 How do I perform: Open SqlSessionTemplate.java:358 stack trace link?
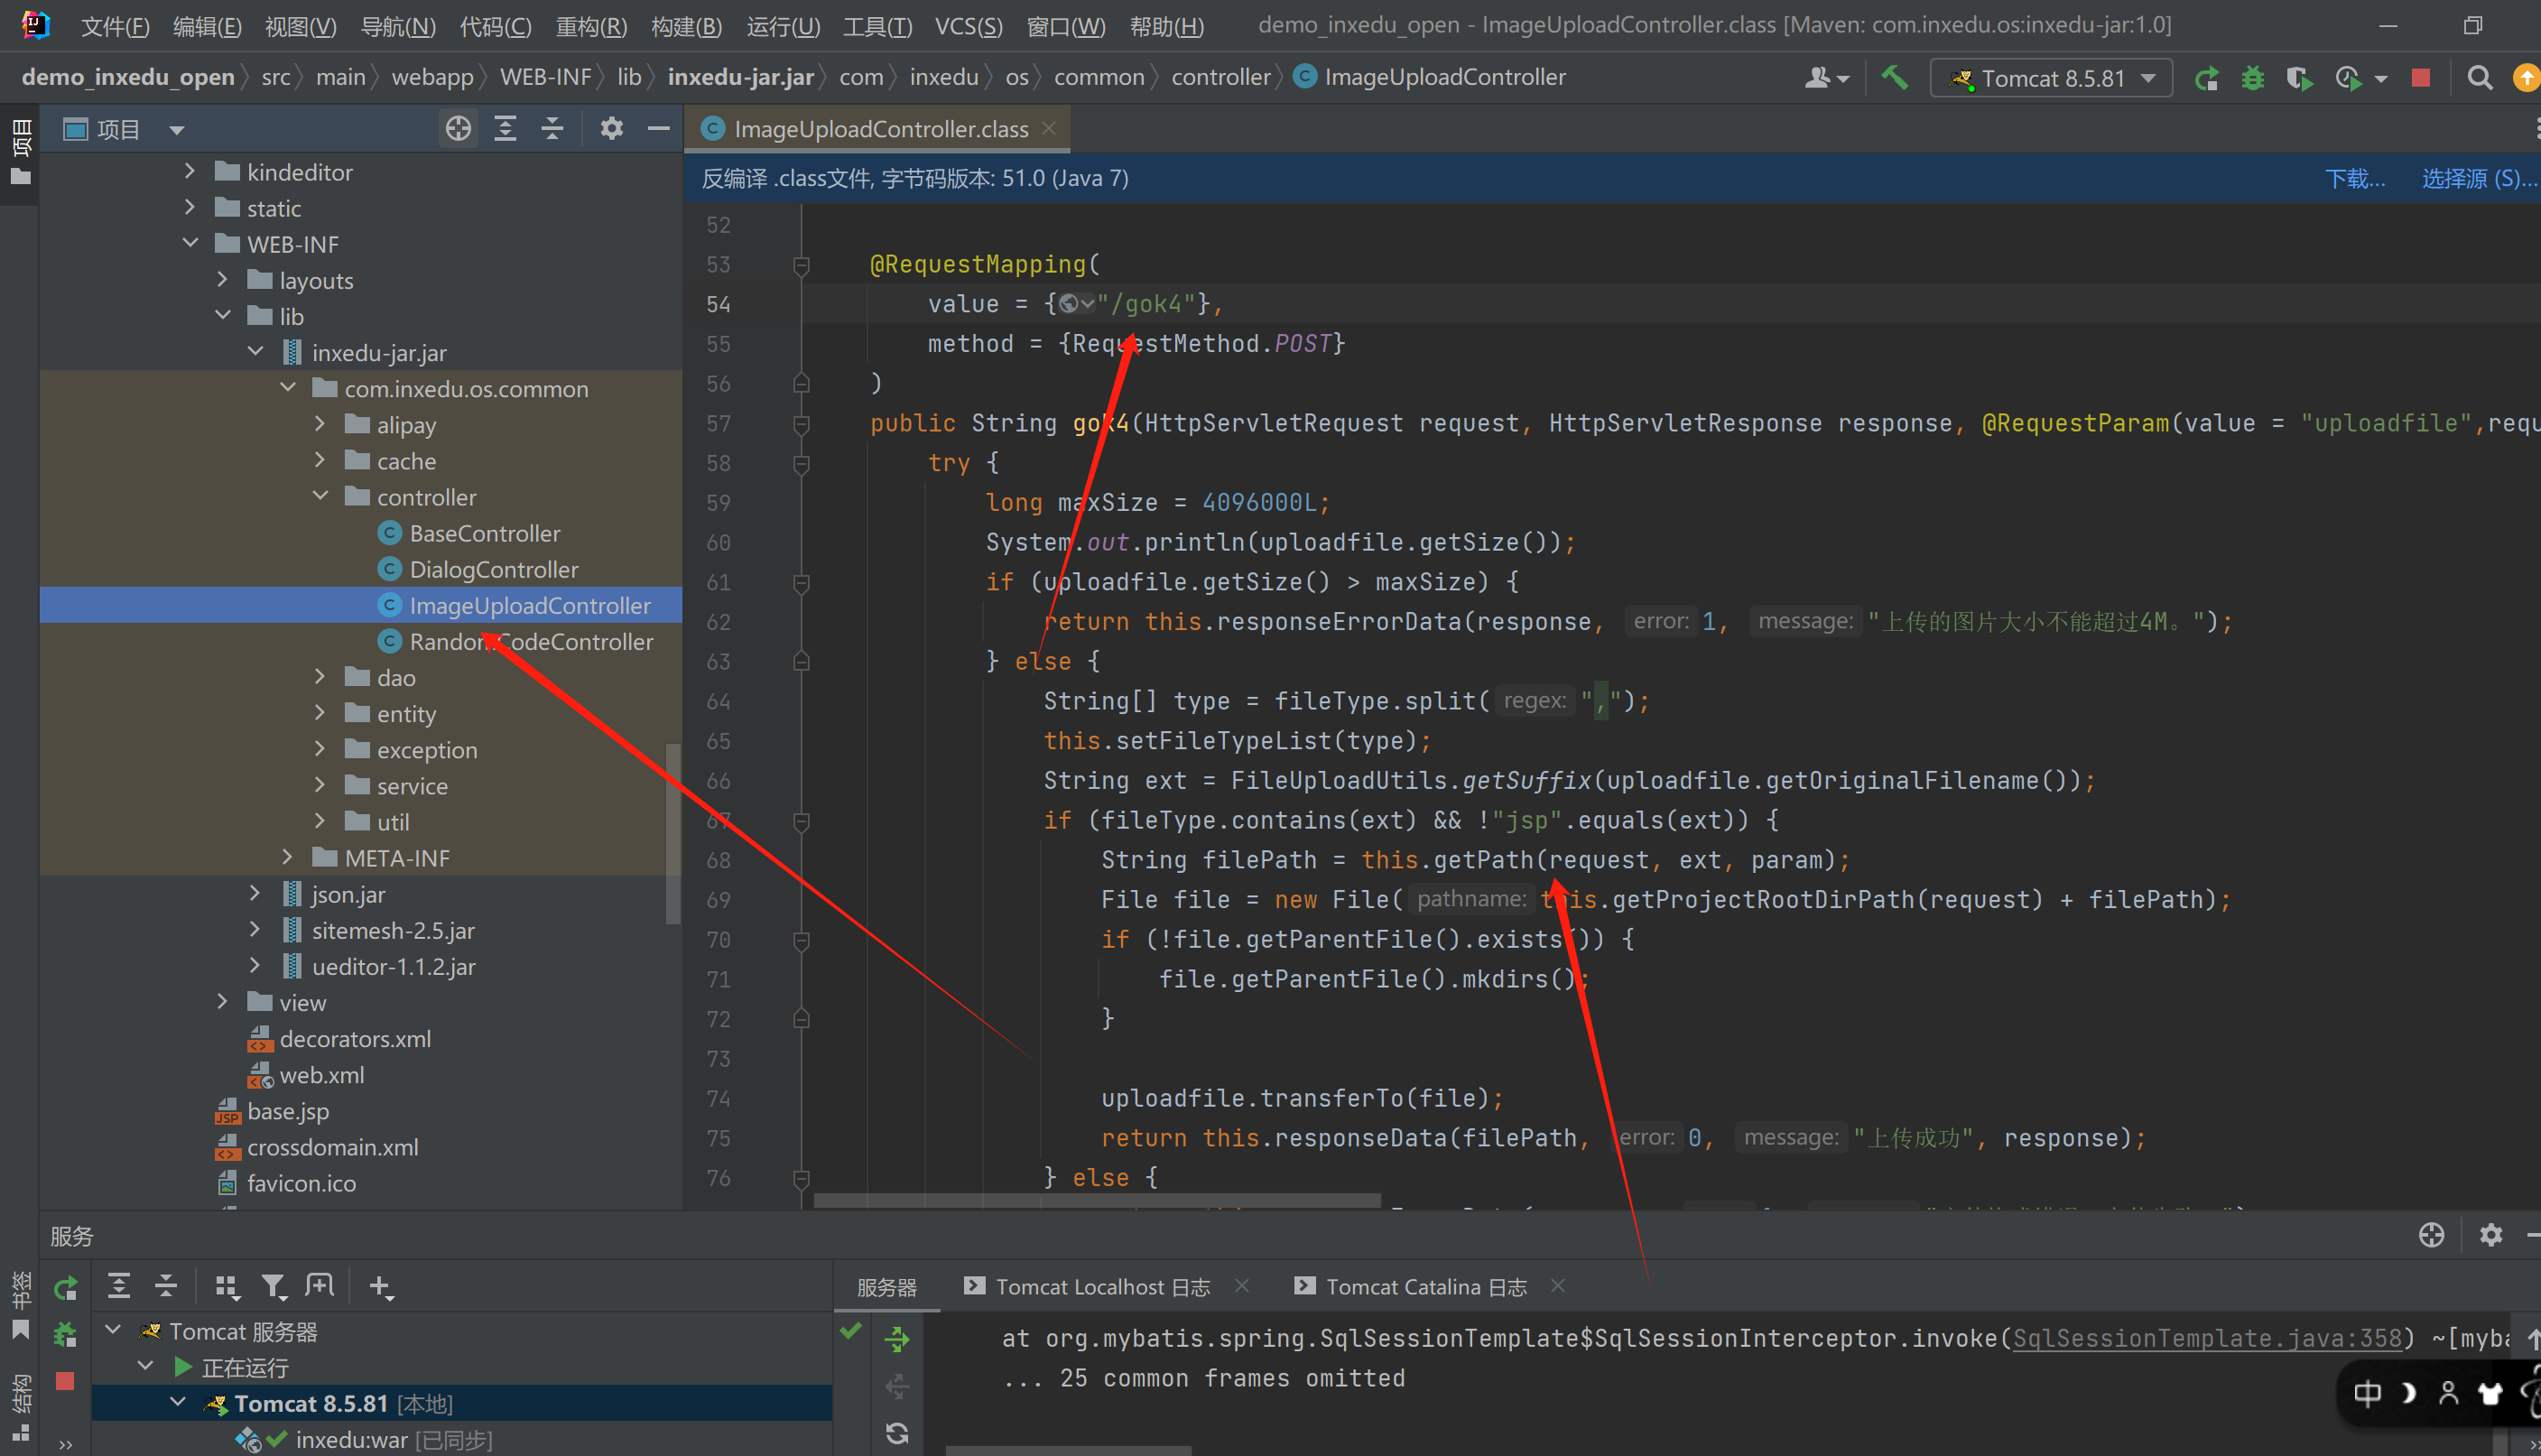2207,1339
